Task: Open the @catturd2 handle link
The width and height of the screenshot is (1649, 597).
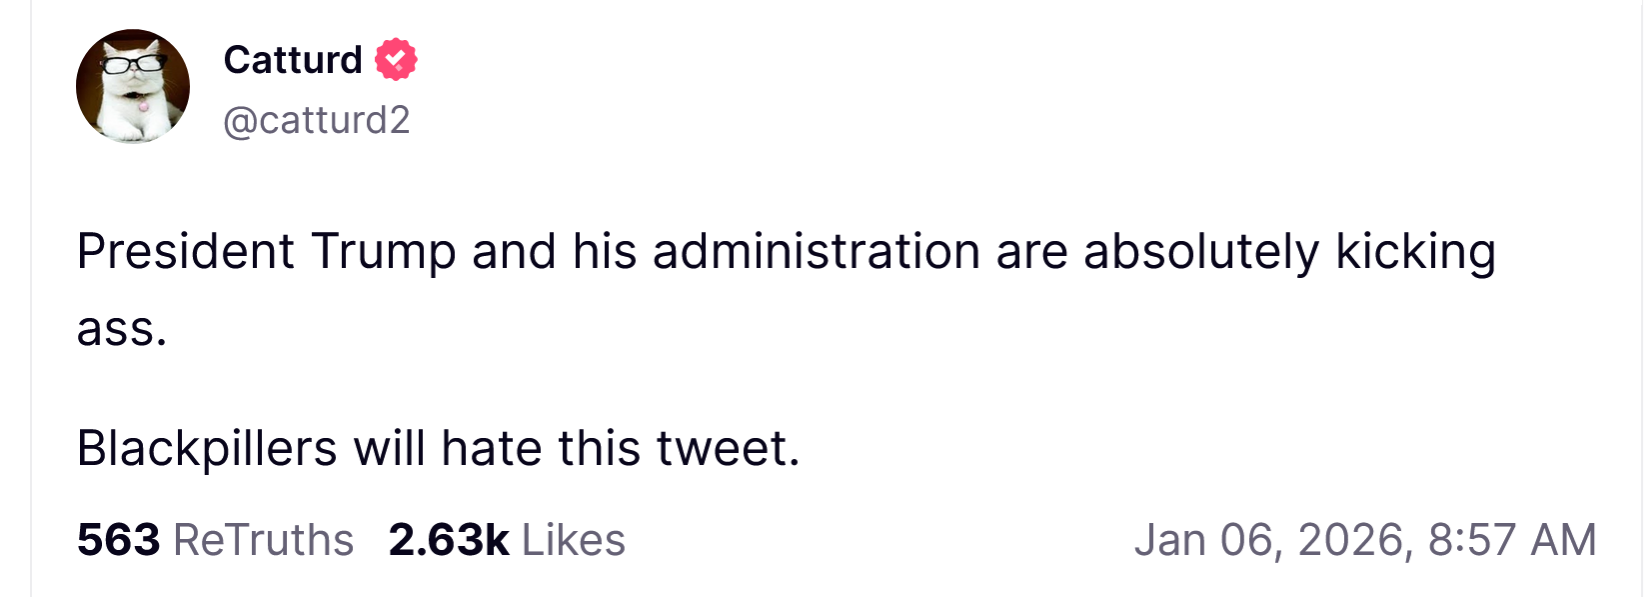Action: (316, 120)
